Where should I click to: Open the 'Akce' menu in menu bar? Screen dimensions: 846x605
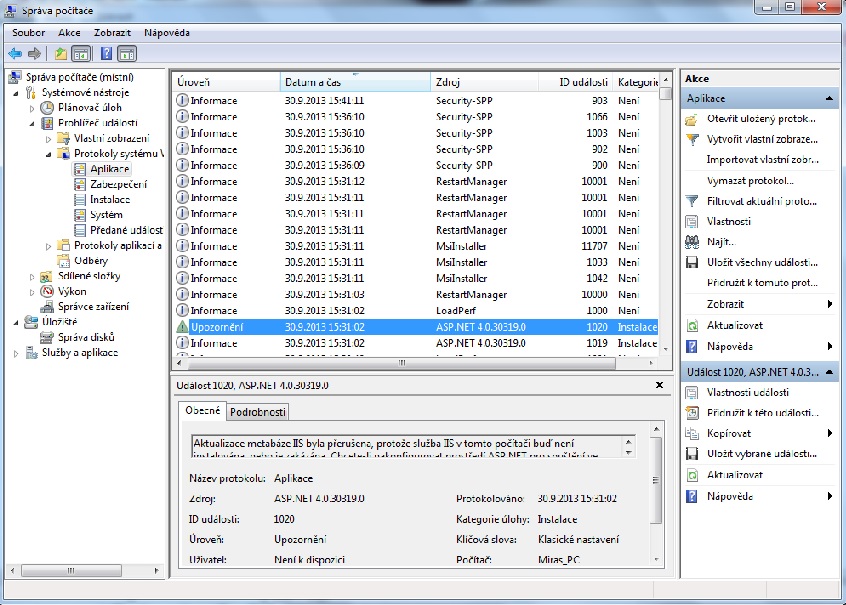pos(69,32)
